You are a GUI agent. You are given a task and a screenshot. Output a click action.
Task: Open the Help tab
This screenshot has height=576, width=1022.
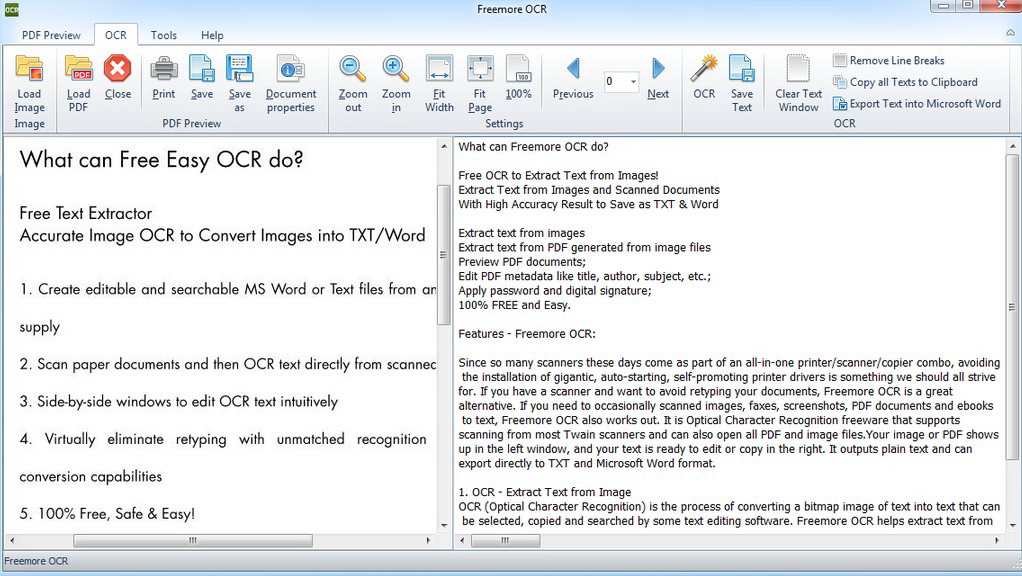click(212, 35)
